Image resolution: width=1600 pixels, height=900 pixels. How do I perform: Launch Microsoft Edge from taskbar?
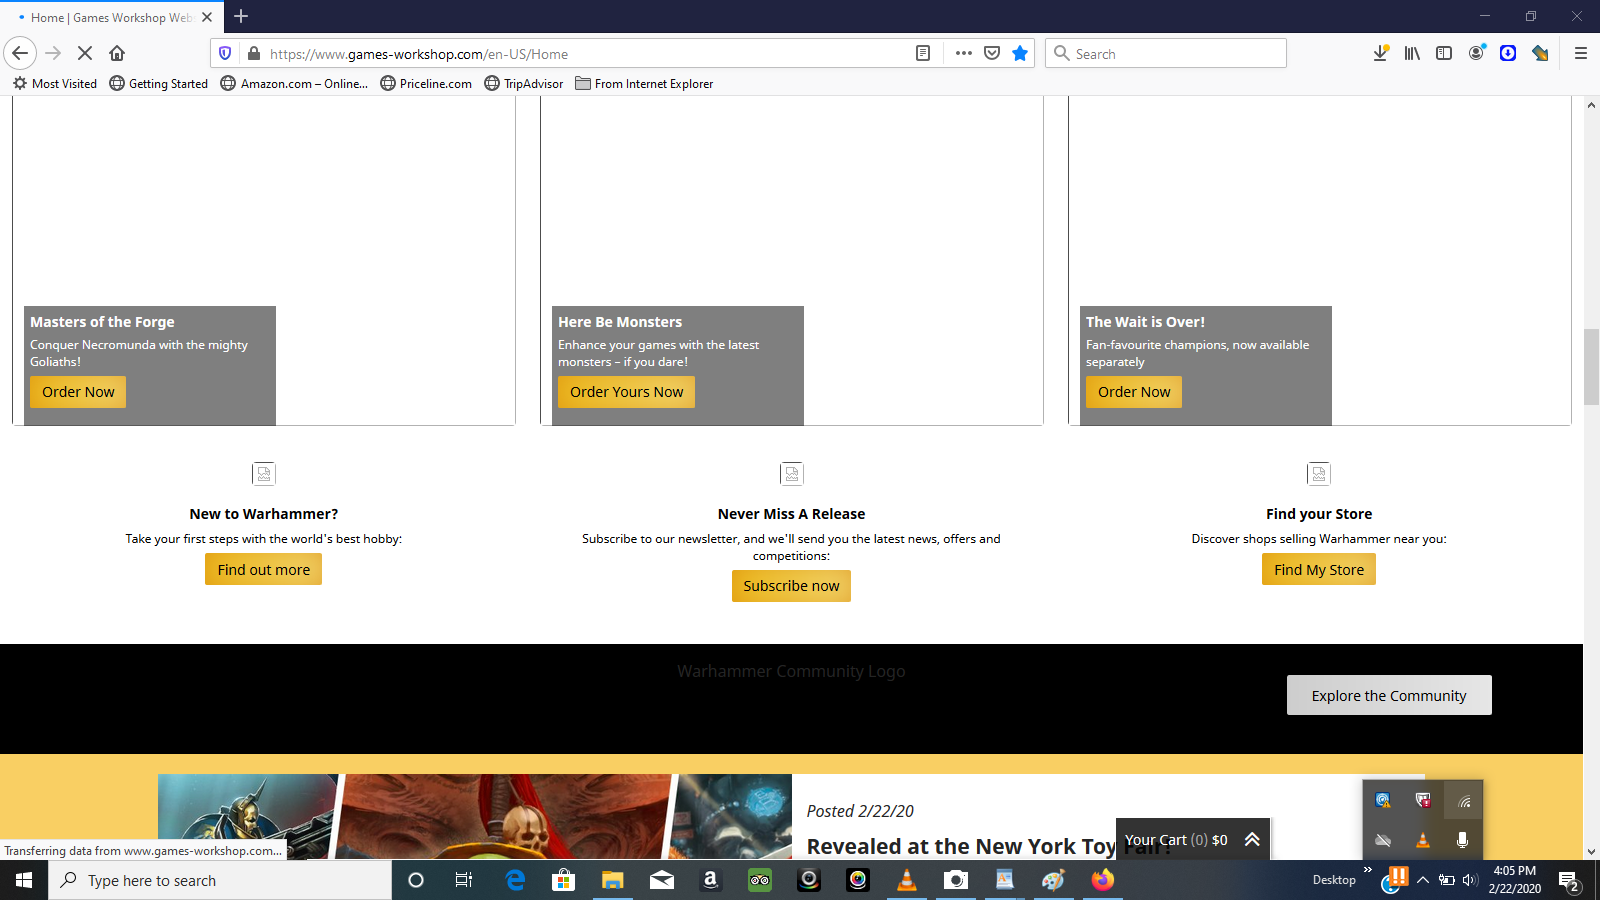coord(515,880)
